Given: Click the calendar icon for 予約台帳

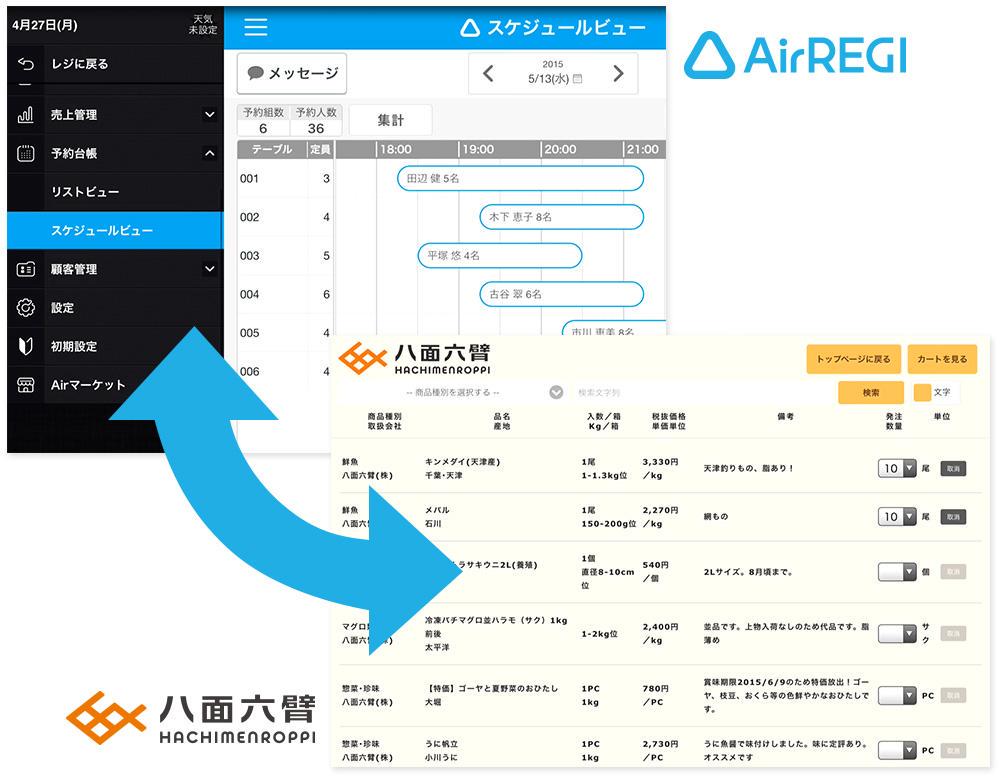Looking at the screenshot, I should point(26,153).
